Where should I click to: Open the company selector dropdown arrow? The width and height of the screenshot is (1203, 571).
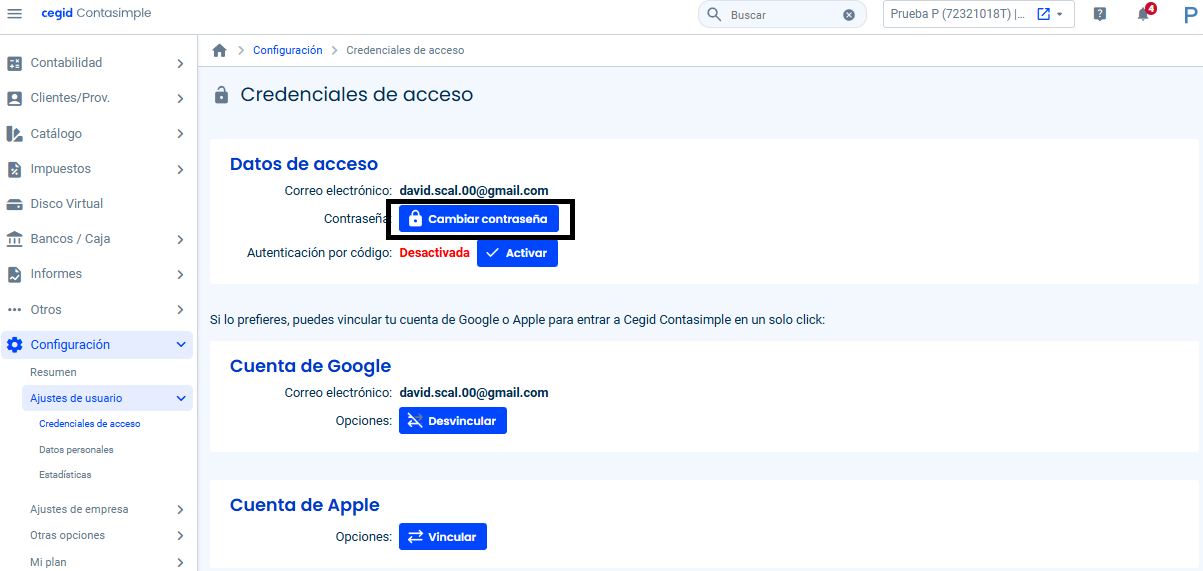pos(1060,15)
